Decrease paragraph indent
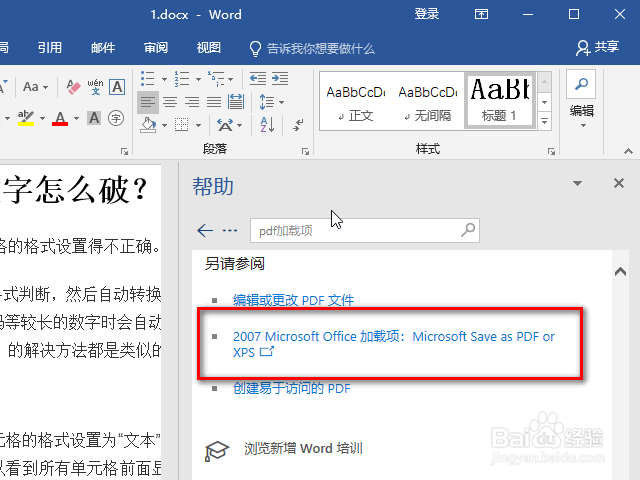This screenshot has width=640, height=480. pos(258,78)
